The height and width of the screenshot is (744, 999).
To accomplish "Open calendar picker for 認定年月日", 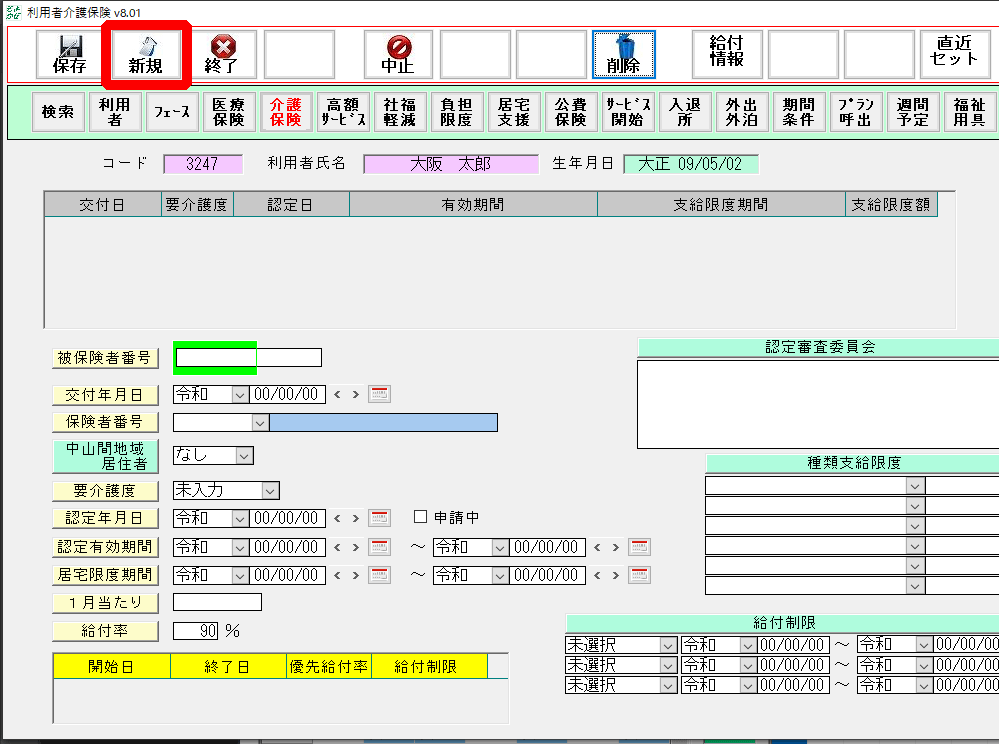I will tap(379, 518).
